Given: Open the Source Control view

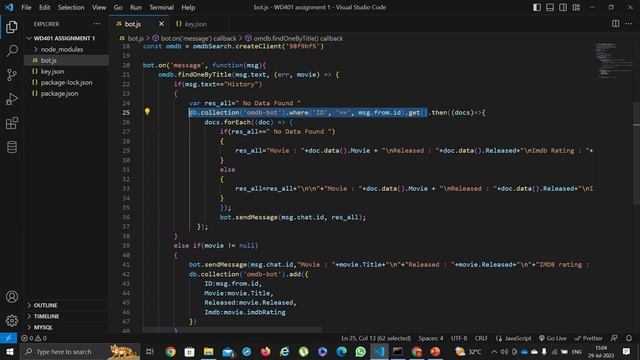Looking at the screenshot, I should tap(12, 75).
